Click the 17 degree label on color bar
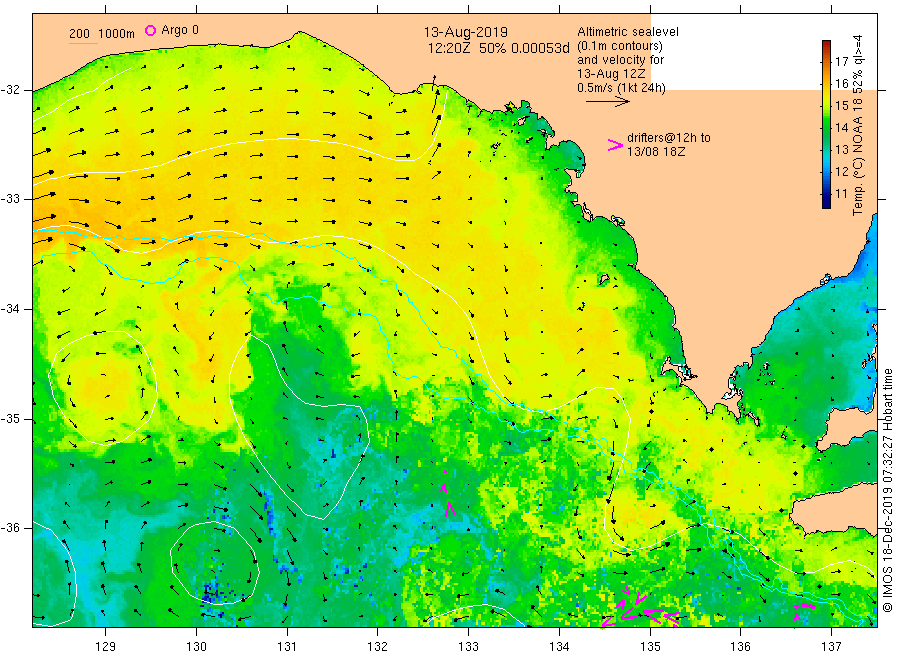The image size is (900, 660). (x=841, y=61)
